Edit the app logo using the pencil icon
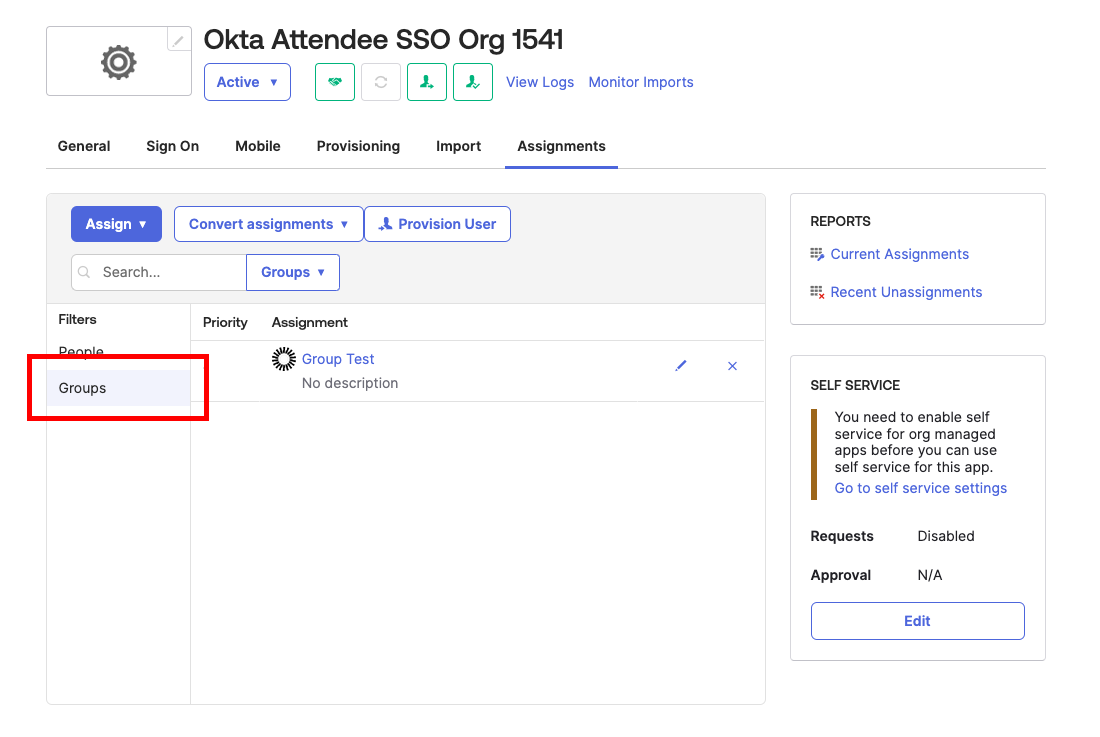The height and width of the screenshot is (737, 1100). pyautogui.click(x=179, y=40)
